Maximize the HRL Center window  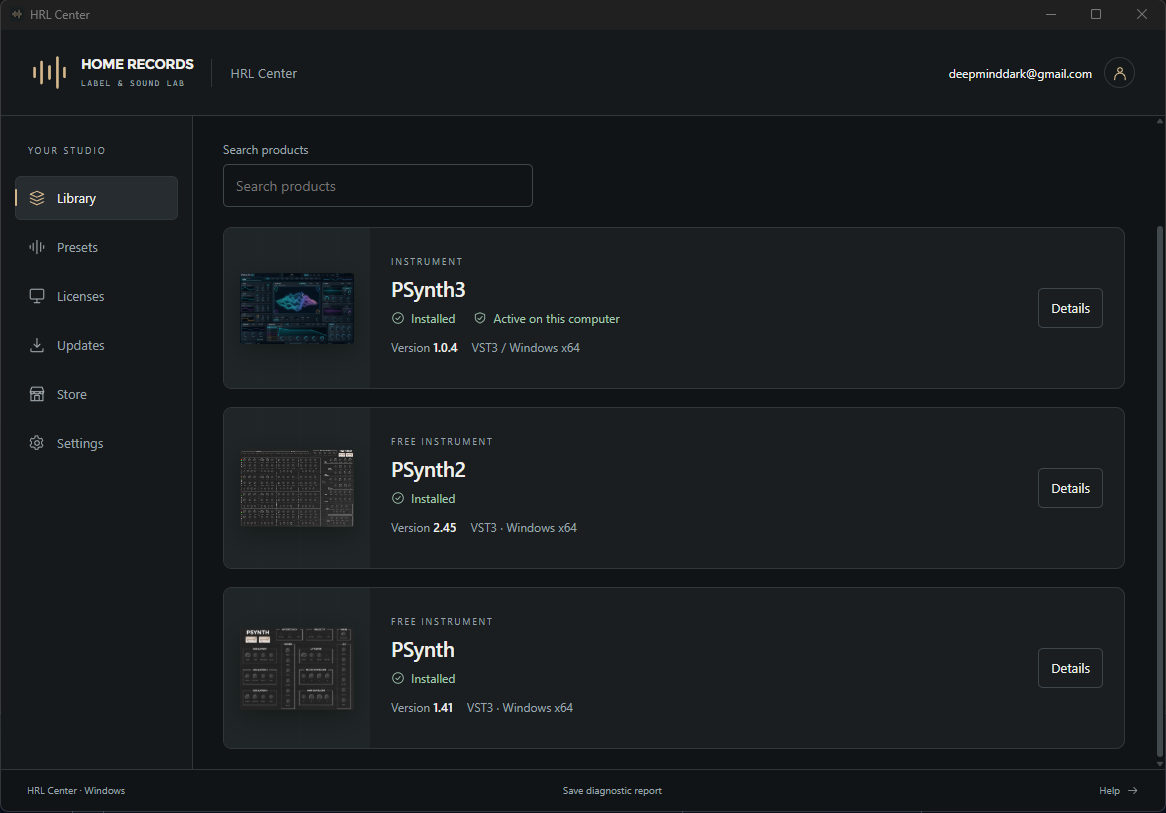pos(1095,14)
